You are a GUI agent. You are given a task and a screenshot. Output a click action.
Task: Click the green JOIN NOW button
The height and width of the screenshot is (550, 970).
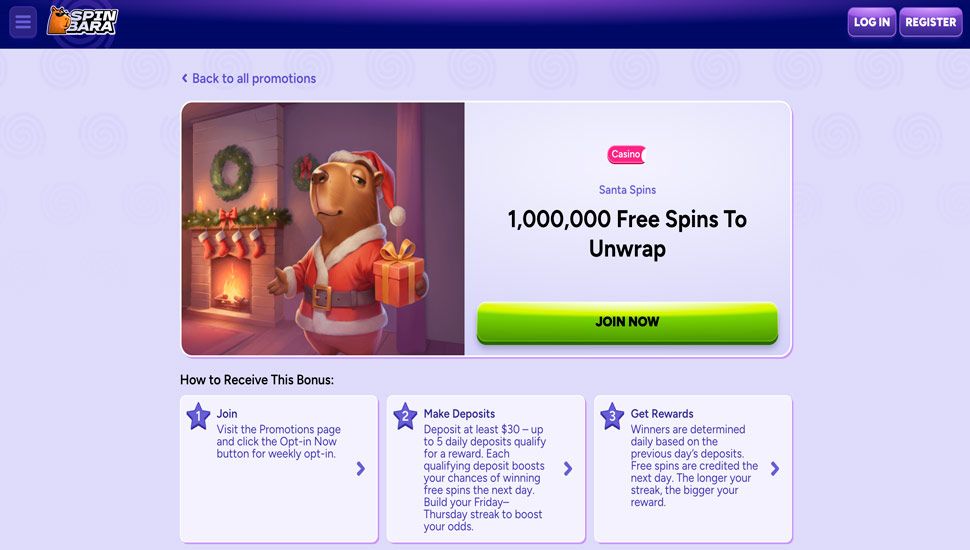pos(627,322)
